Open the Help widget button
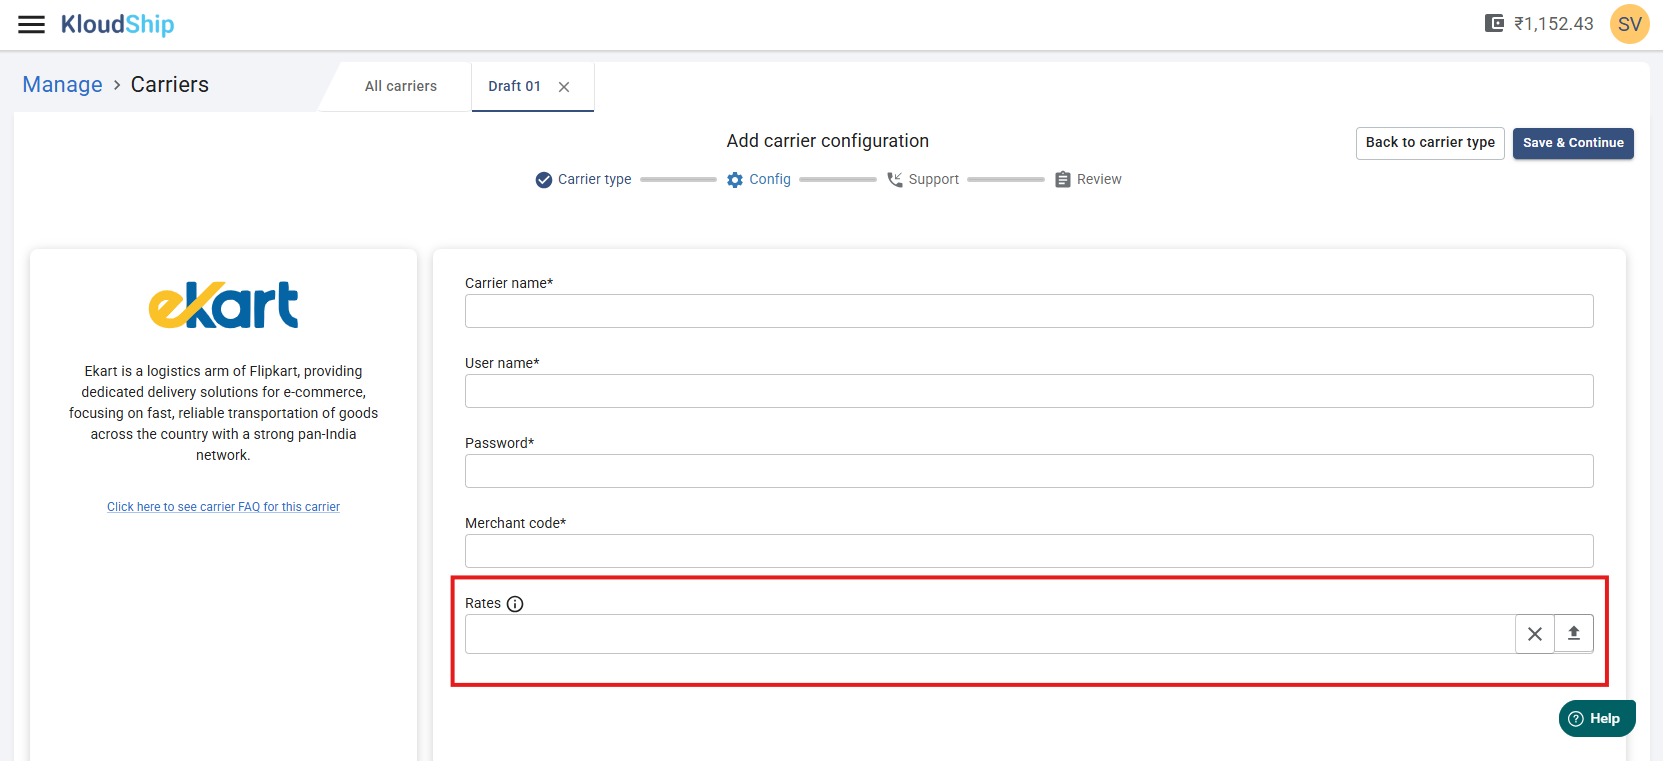The height and width of the screenshot is (761, 1663). point(1597,718)
